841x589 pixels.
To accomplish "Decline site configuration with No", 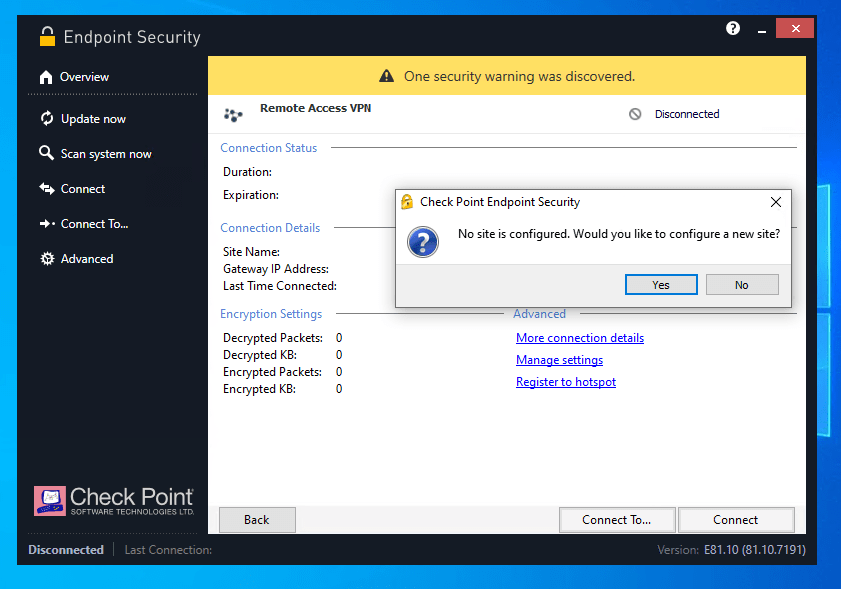I will 742,284.
